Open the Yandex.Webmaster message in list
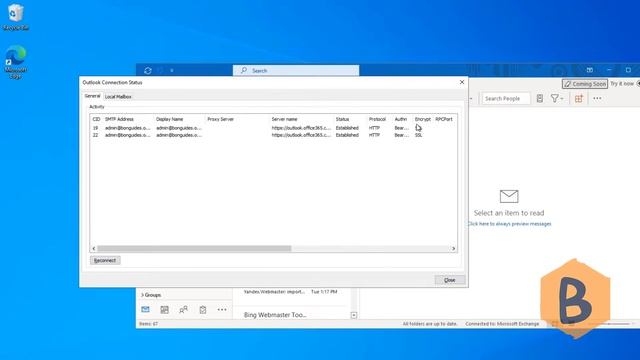Screen dimensions: 640x360 tap(291, 292)
